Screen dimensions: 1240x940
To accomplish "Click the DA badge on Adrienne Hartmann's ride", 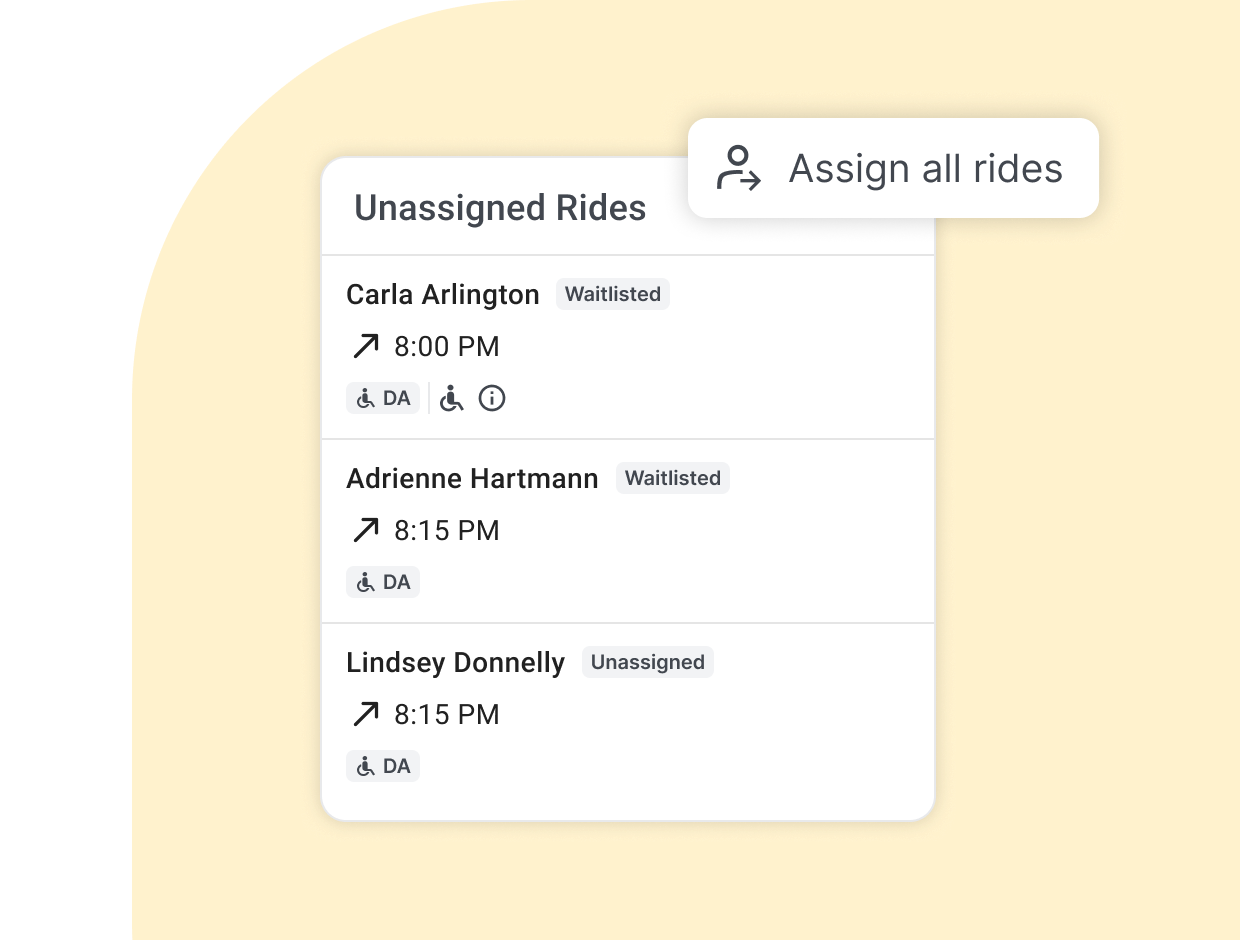I will (383, 582).
